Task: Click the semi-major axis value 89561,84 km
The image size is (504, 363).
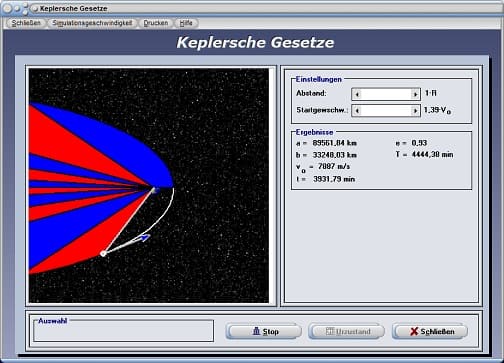Action: pos(335,143)
